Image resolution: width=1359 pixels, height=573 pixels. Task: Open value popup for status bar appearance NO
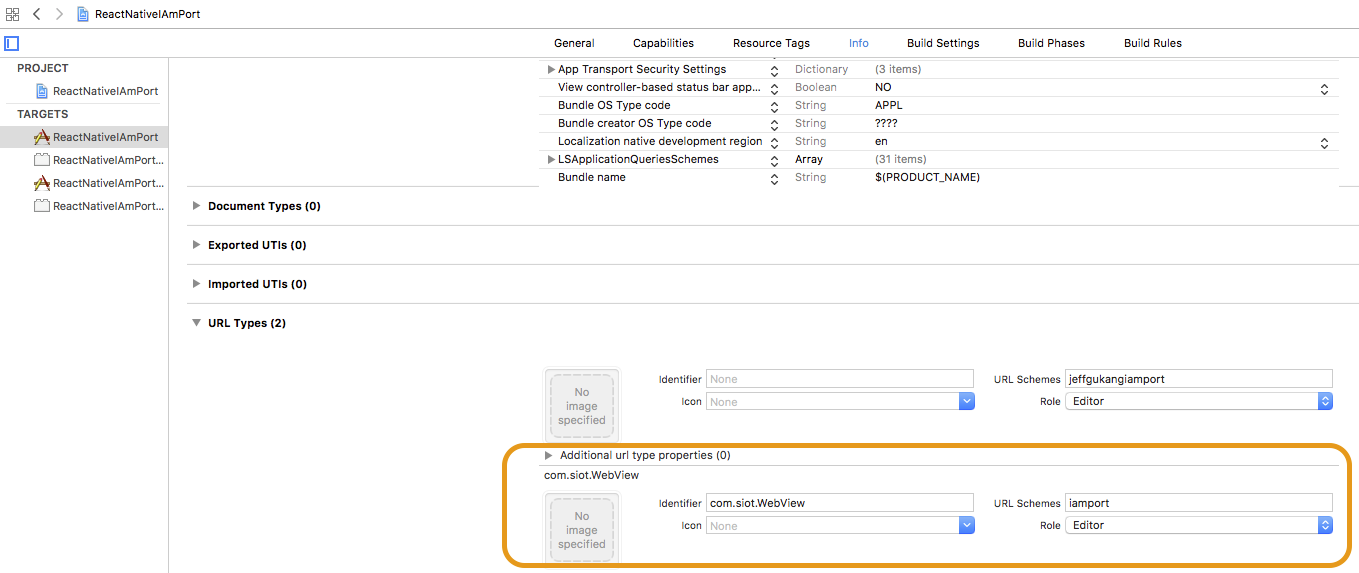pyautogui.click(x=1324, y=88)
